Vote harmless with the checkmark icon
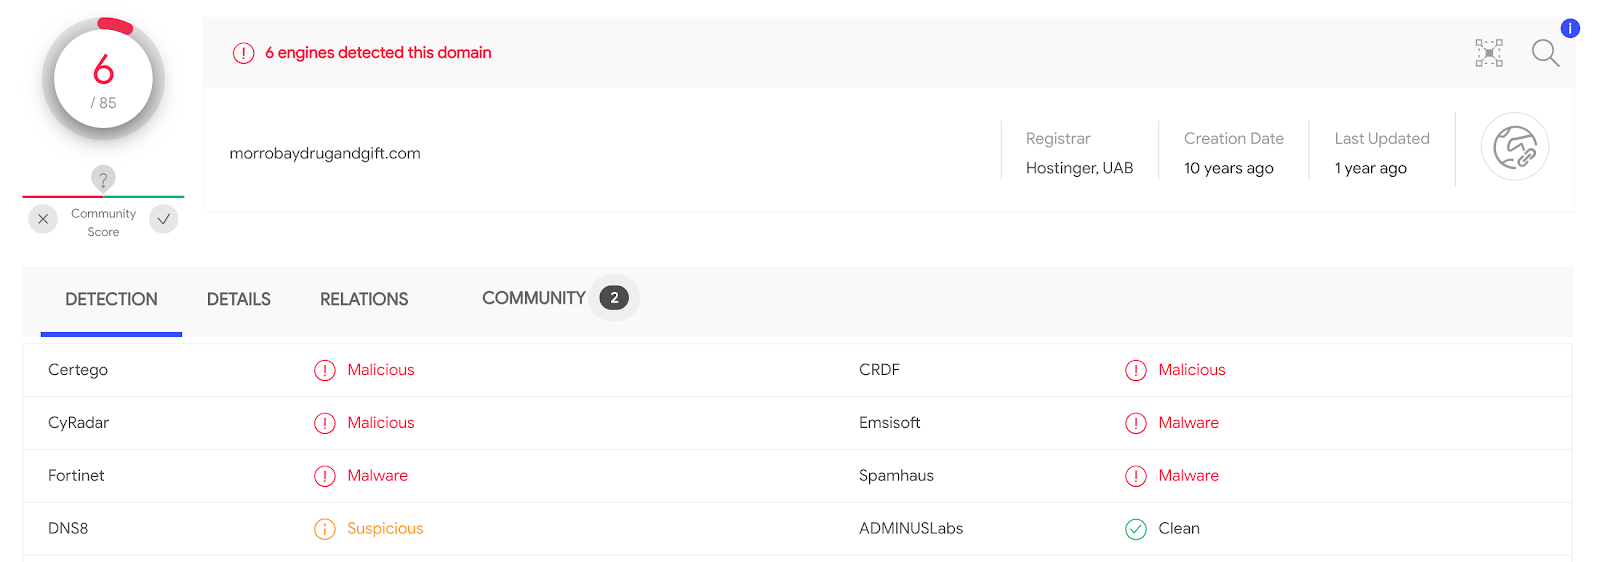The width and height of the screenshot is (1600, 562). pyautogui.click(x=164, y=219)
